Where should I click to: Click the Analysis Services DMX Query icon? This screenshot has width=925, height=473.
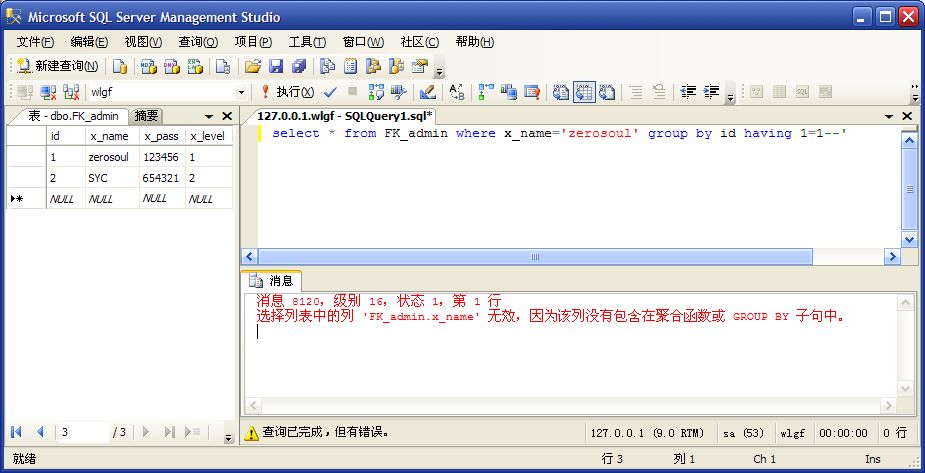click(172, 66)
